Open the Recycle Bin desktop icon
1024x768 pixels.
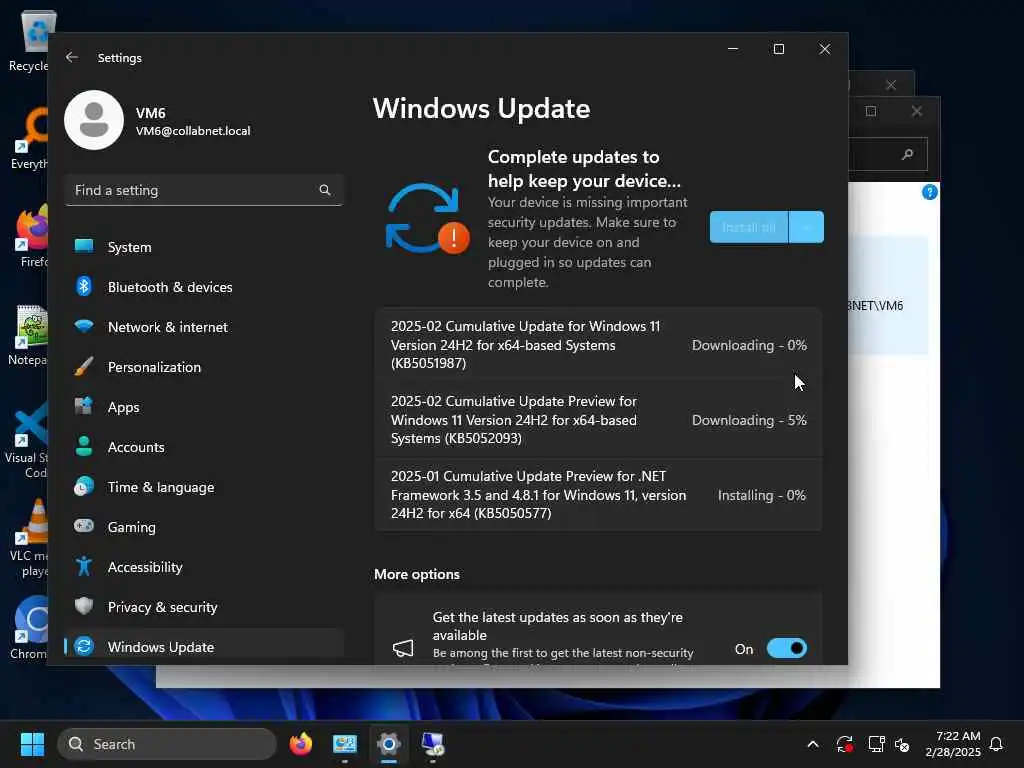[29, 41]
